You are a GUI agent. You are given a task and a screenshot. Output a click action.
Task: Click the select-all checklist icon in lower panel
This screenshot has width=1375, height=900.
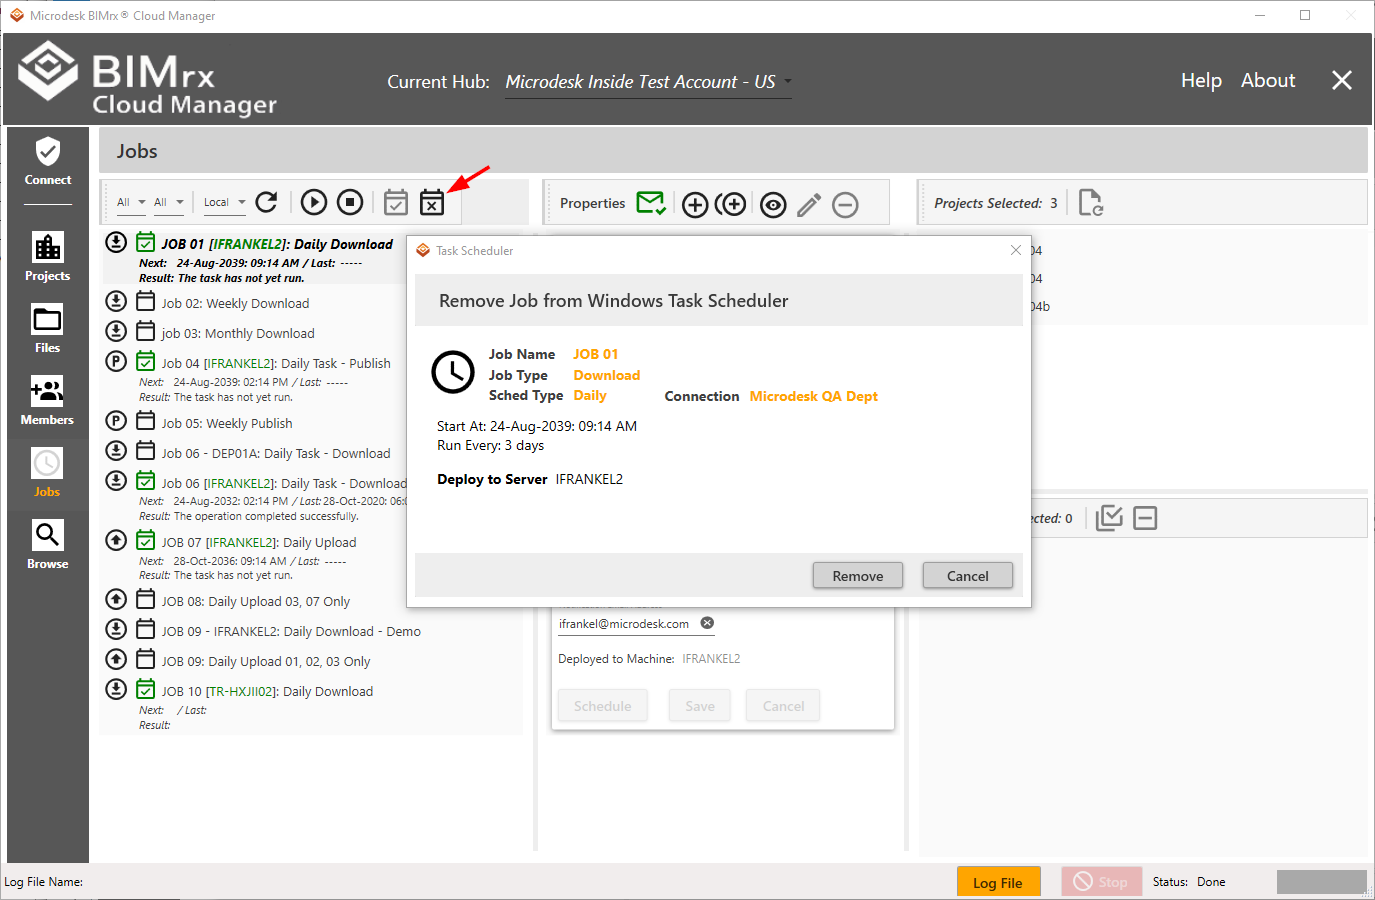(1109, 518)
